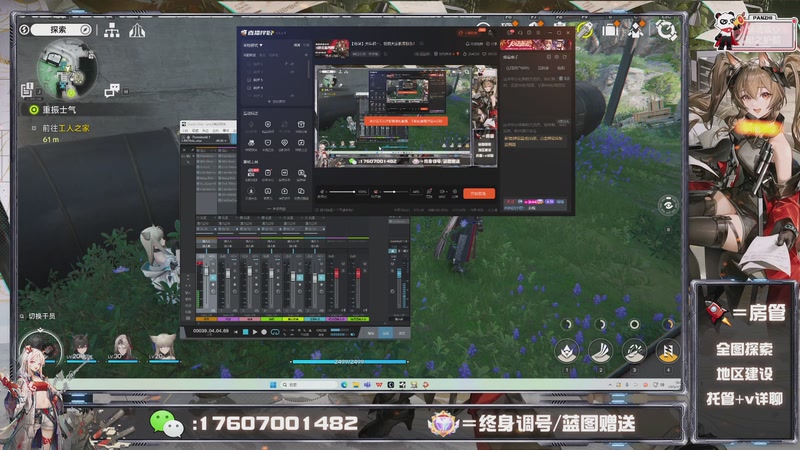Click the headset support icon in streaming app title bar
The image size is (800, 450).
pos(520,33)
